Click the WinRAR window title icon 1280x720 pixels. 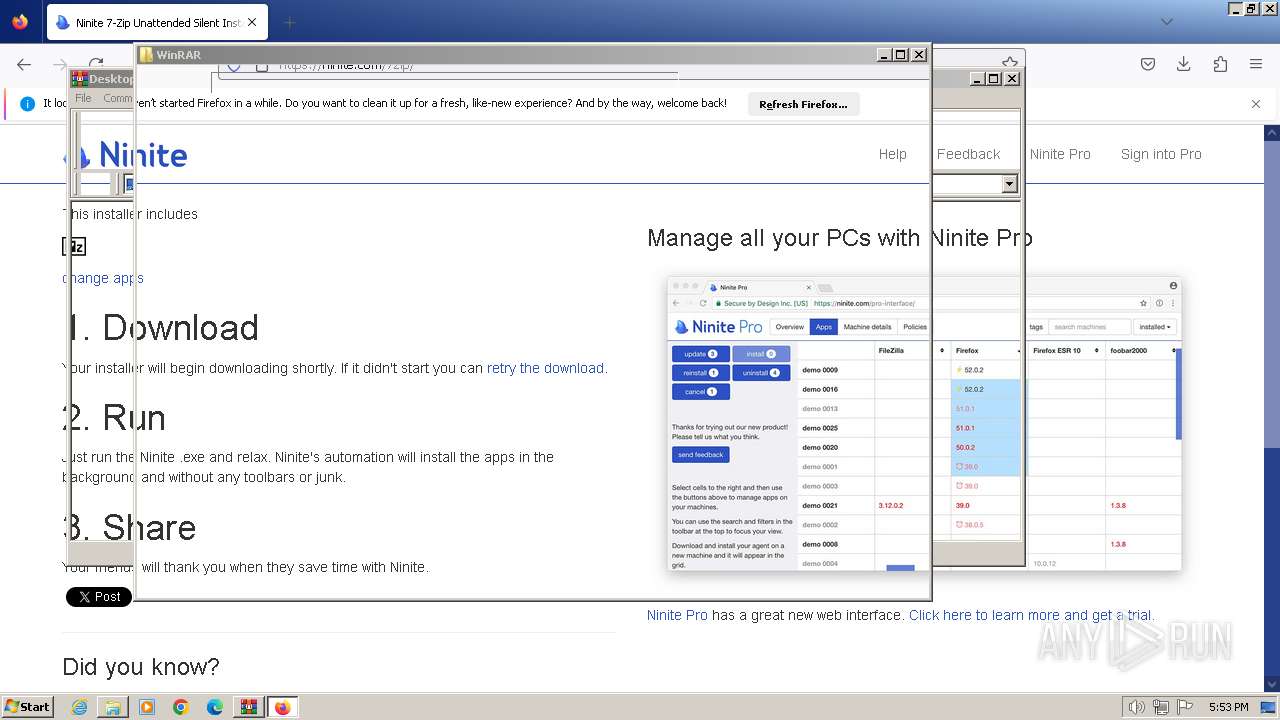146,55
